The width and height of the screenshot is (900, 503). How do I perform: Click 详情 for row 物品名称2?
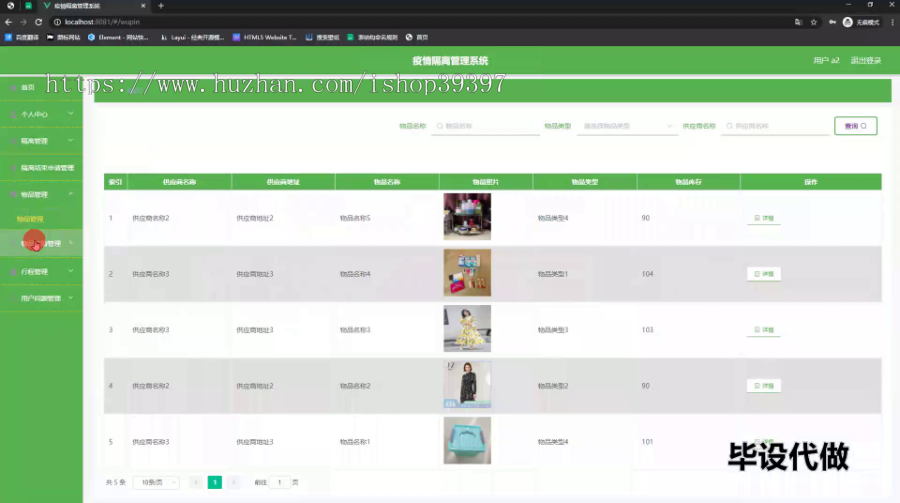764,386
